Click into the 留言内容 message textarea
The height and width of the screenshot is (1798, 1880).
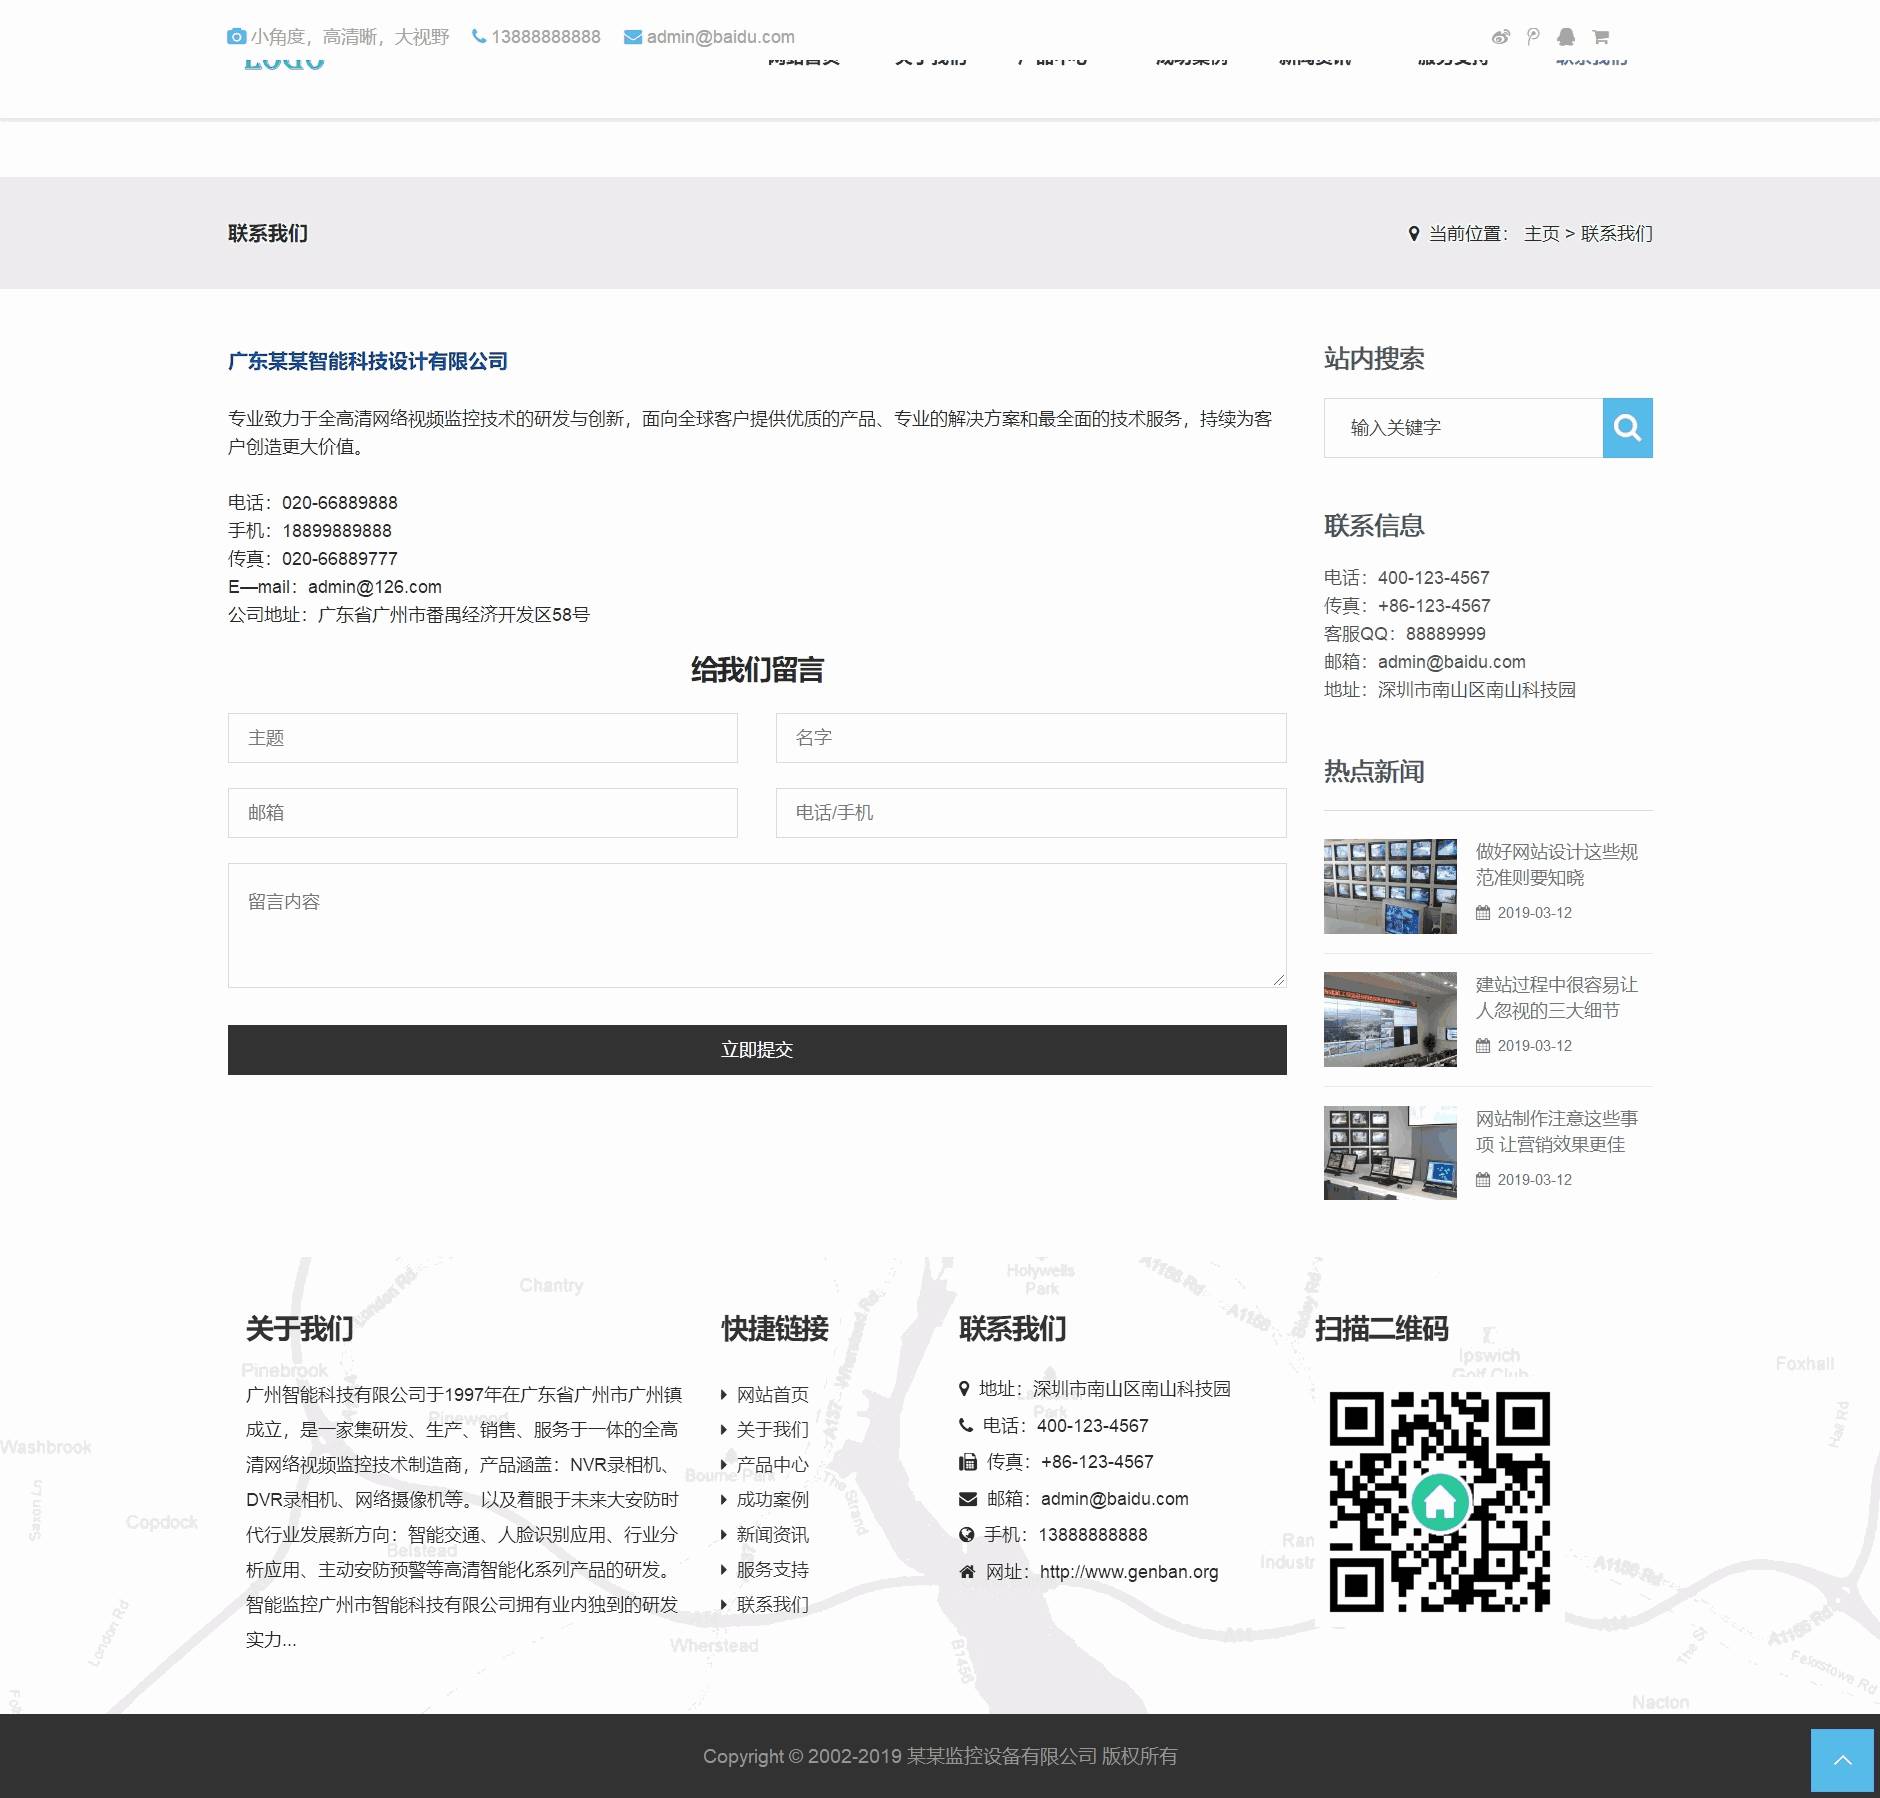click(x=756, y=925)
